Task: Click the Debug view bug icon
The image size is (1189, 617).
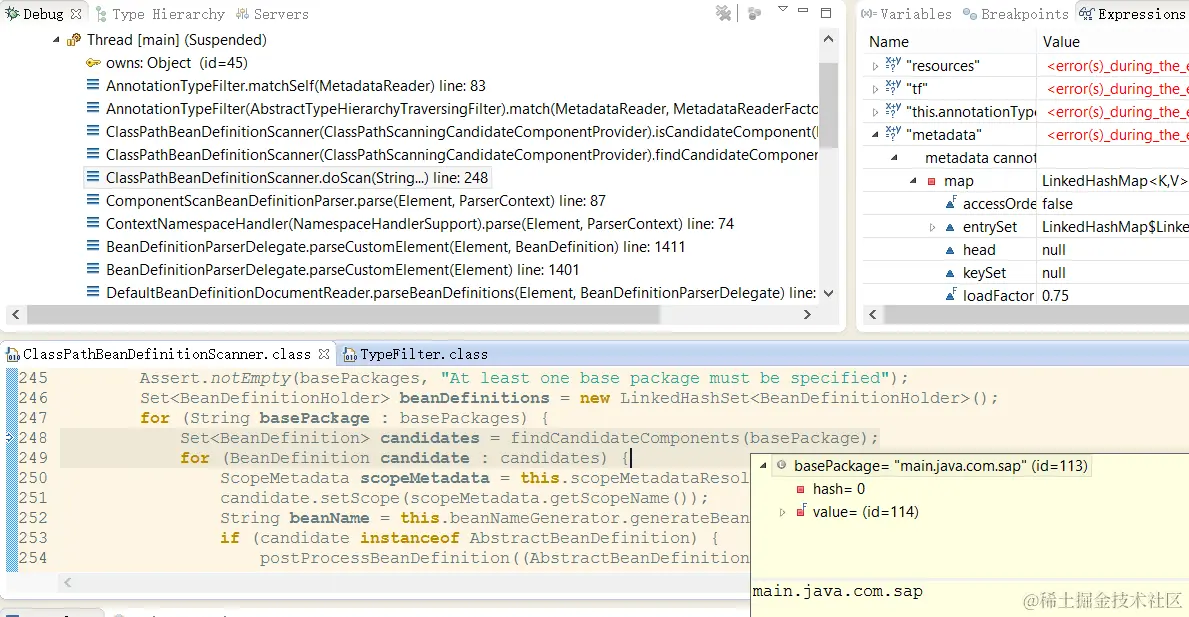Action: (12, 14)
